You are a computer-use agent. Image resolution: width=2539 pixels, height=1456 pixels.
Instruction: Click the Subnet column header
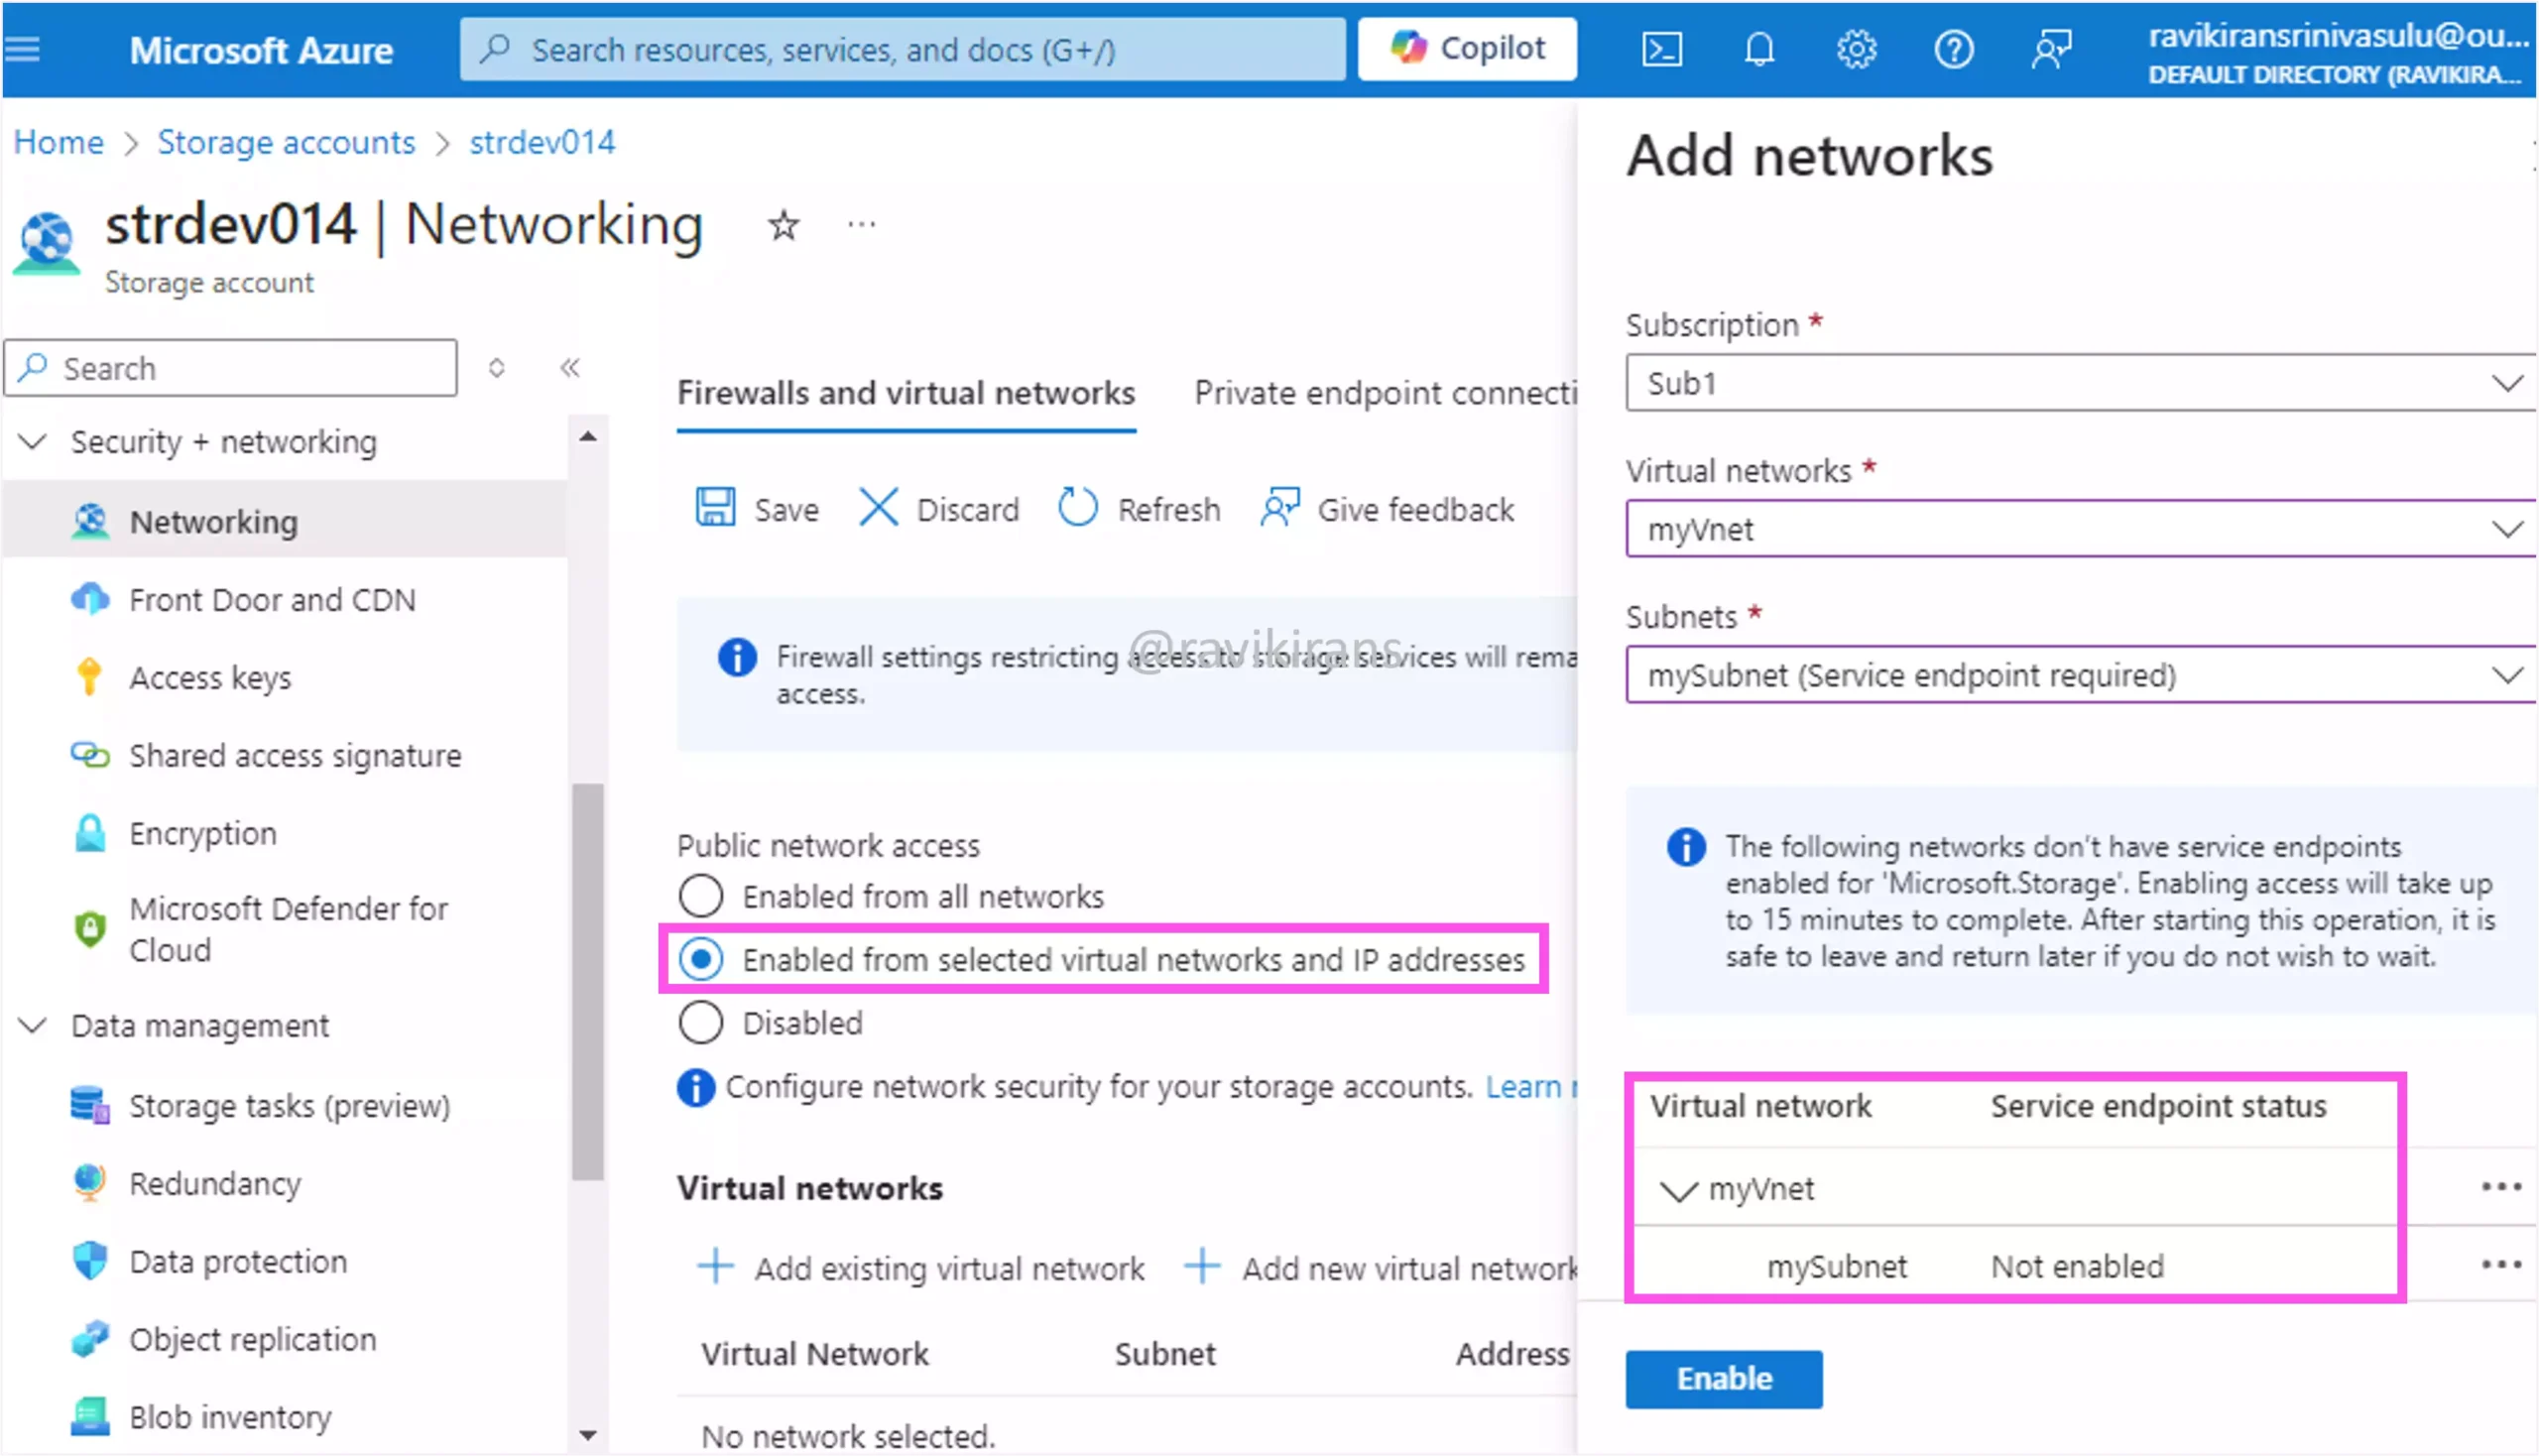(x=1165, y=1354)
